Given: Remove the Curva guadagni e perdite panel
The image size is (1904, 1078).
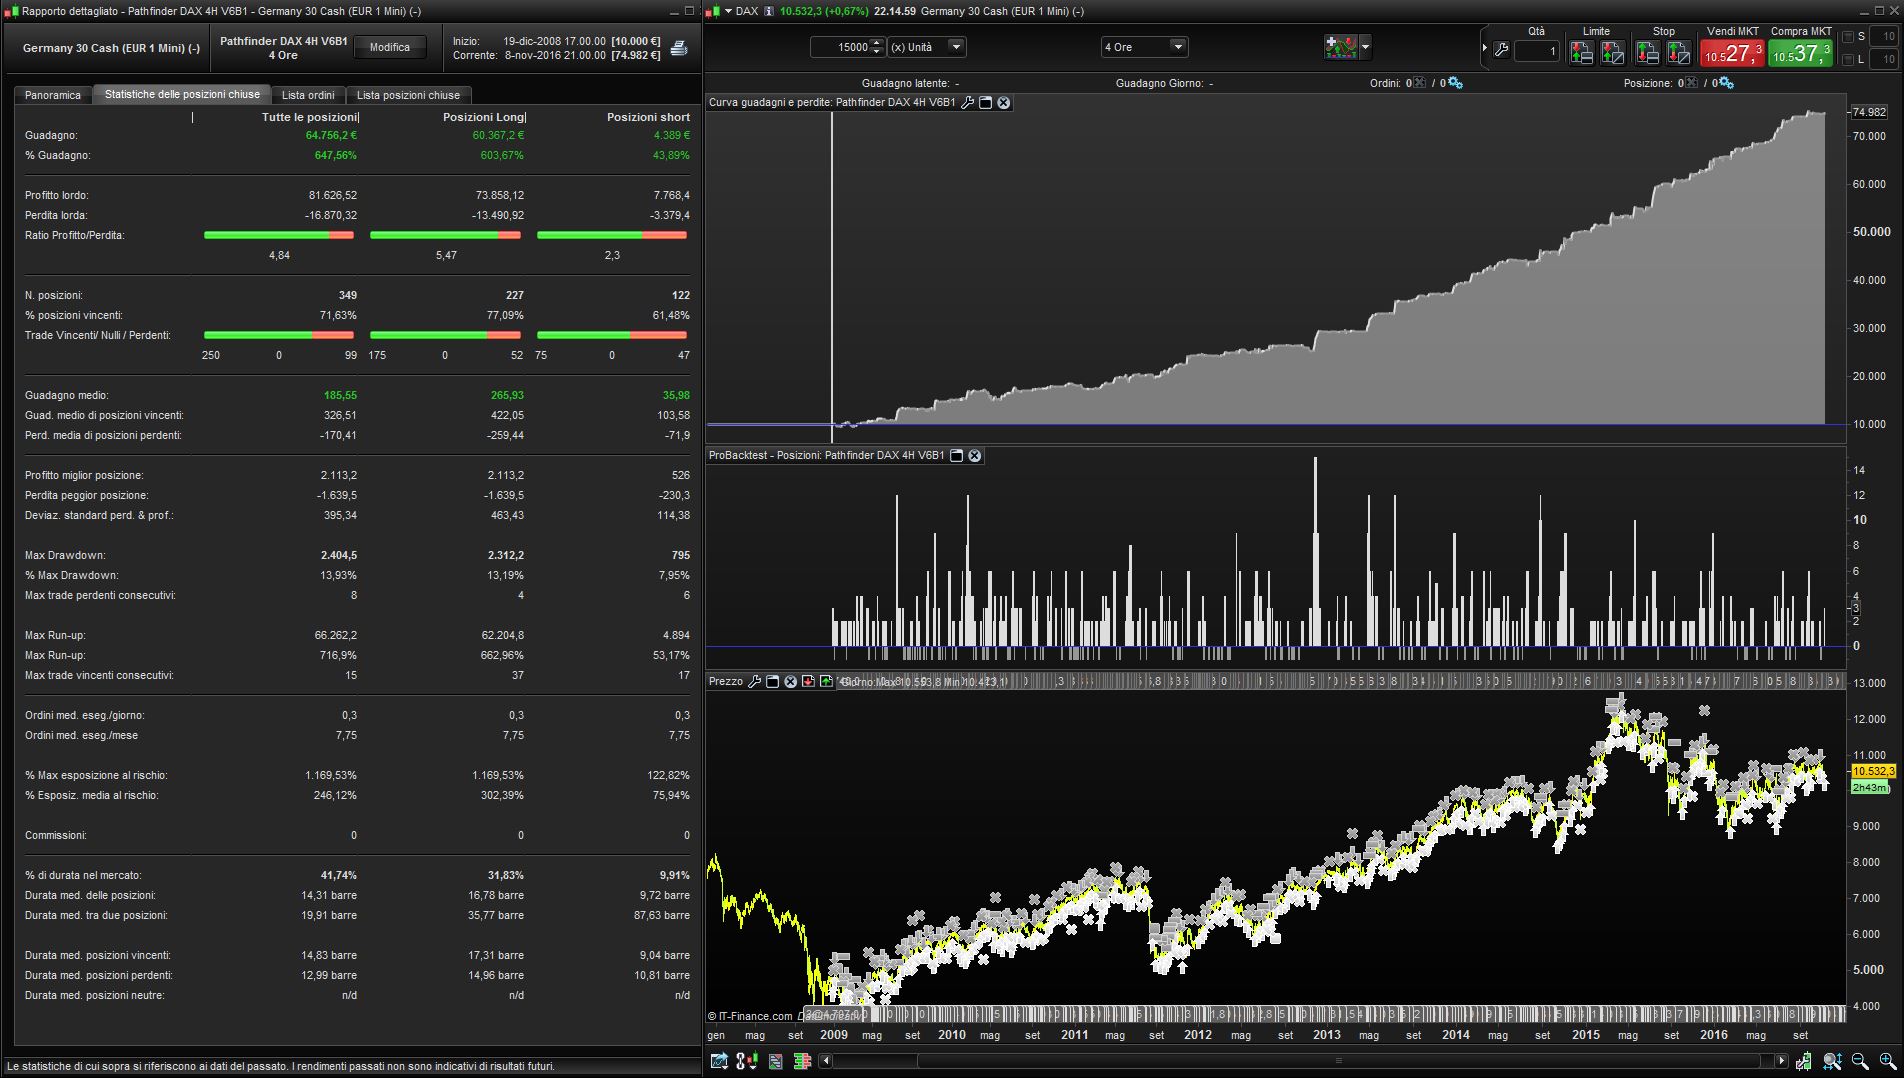Looking at the screenshot, I should (1004, 102).
